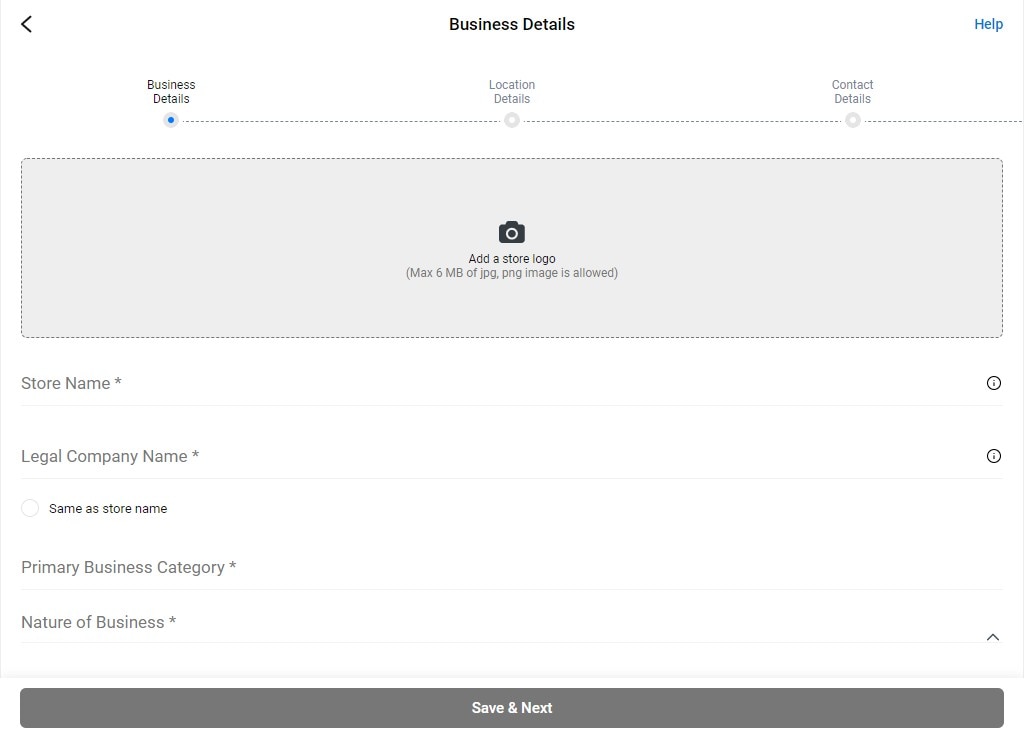Screen dimensions: 1024x739
Task: Open the Legal Company Name info tooltip icon
Action: coord(993,456)
